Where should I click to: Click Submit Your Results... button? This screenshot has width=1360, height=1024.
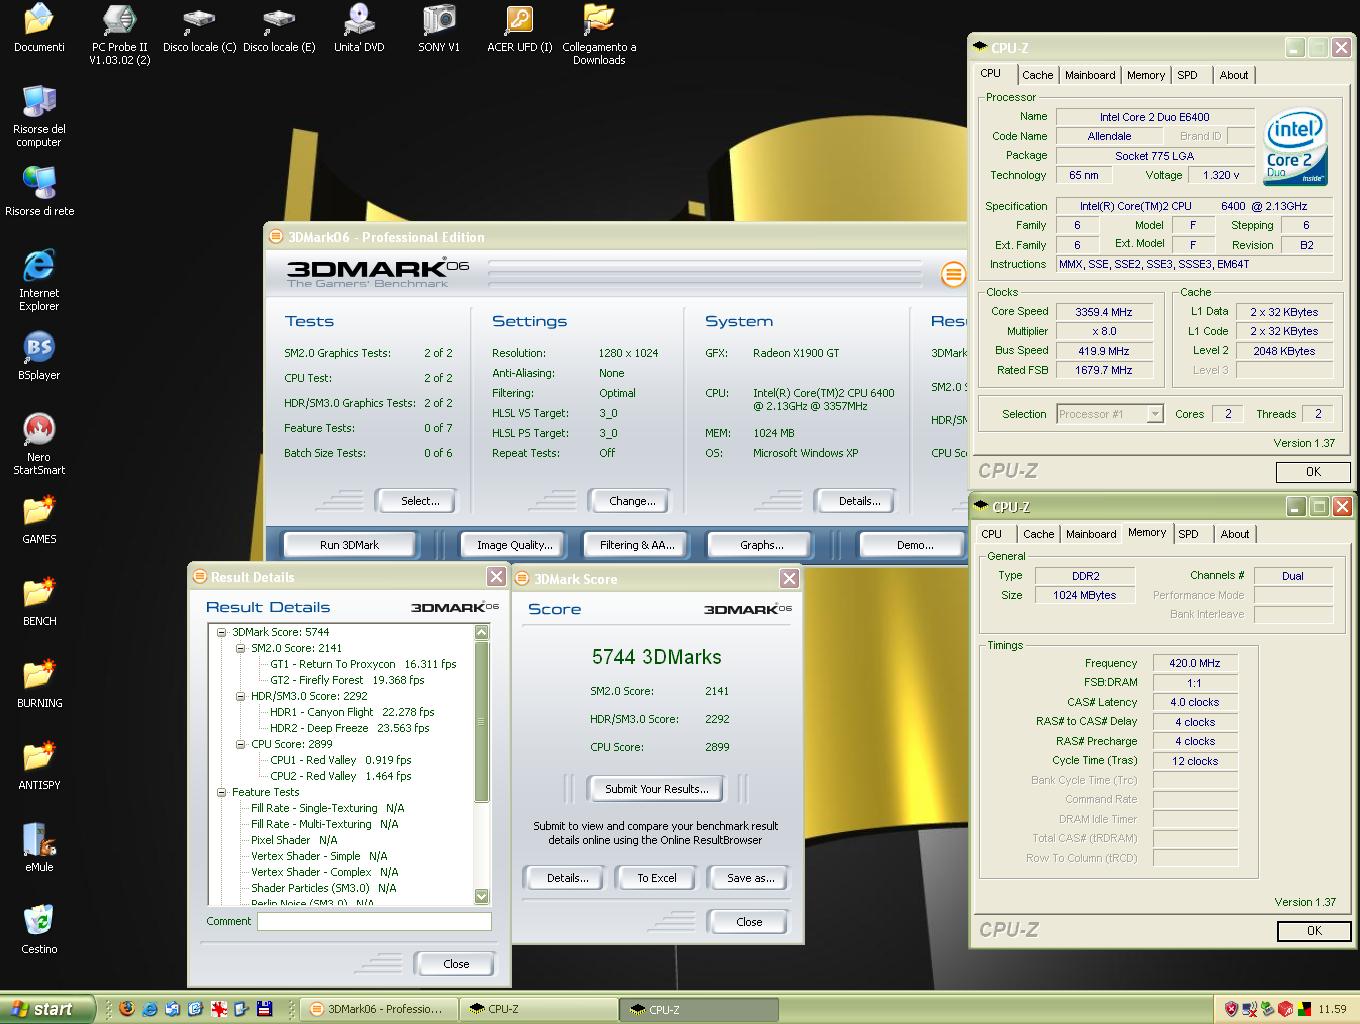[x=657, y=789]
